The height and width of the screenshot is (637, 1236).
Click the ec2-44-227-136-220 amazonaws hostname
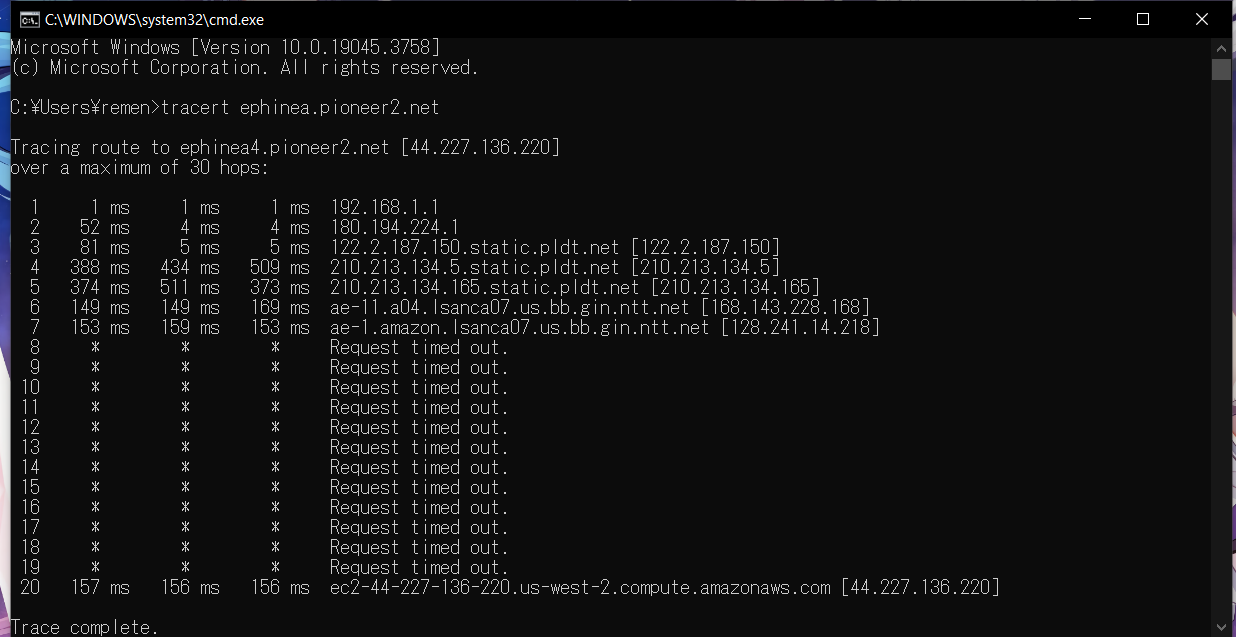click(580, 587)
